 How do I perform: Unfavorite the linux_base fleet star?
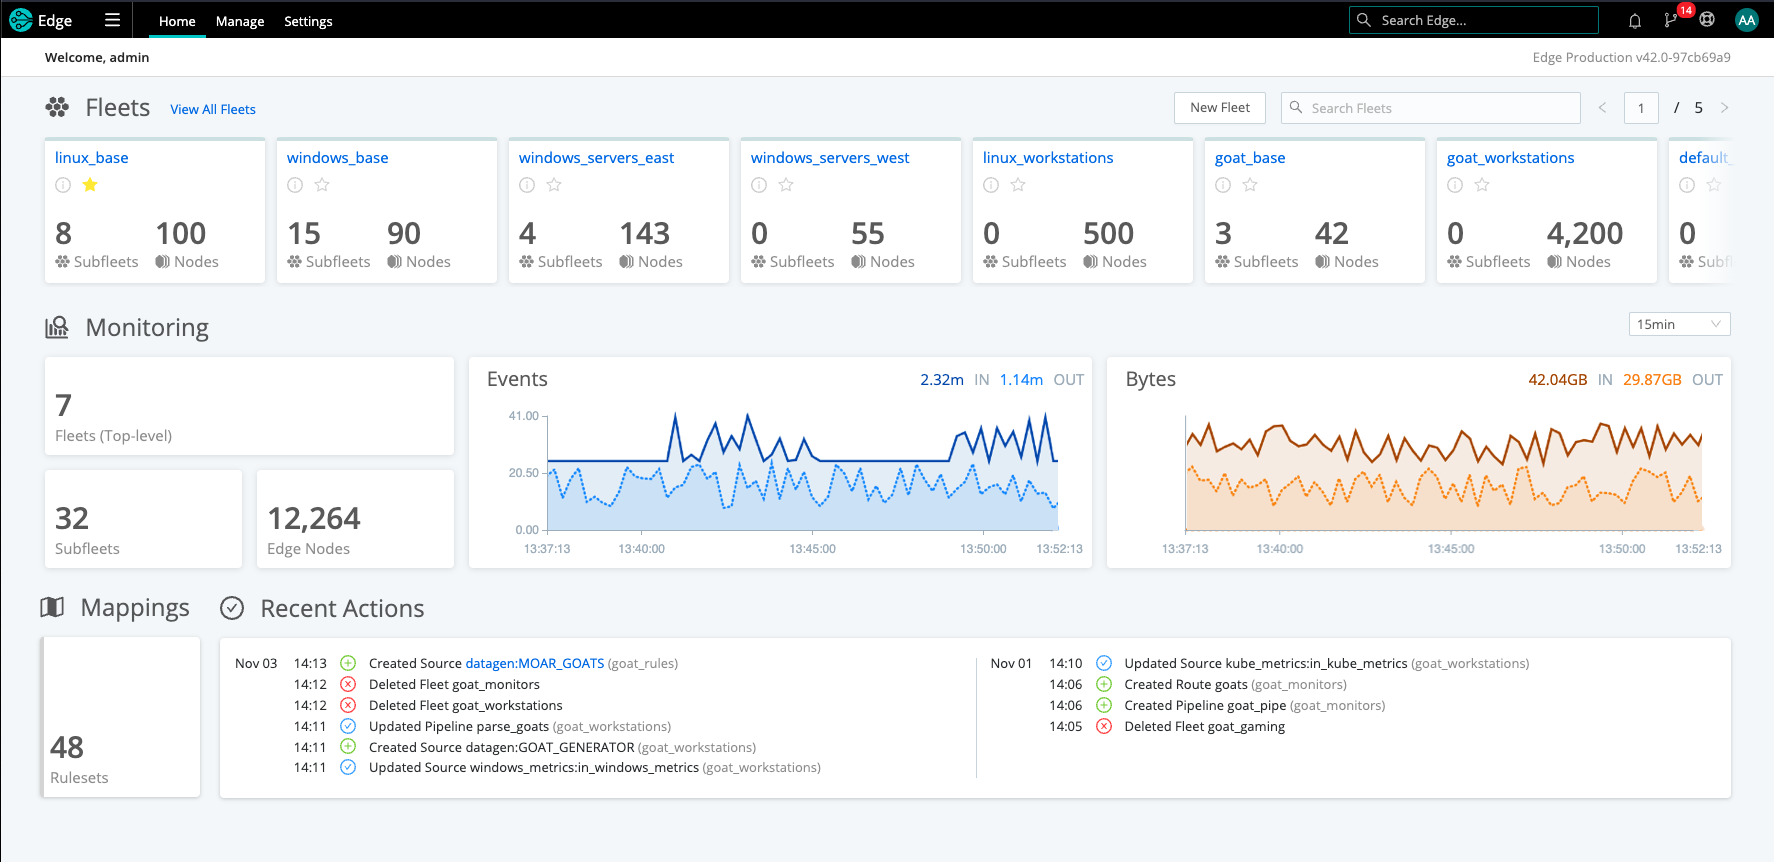(90, 185)
